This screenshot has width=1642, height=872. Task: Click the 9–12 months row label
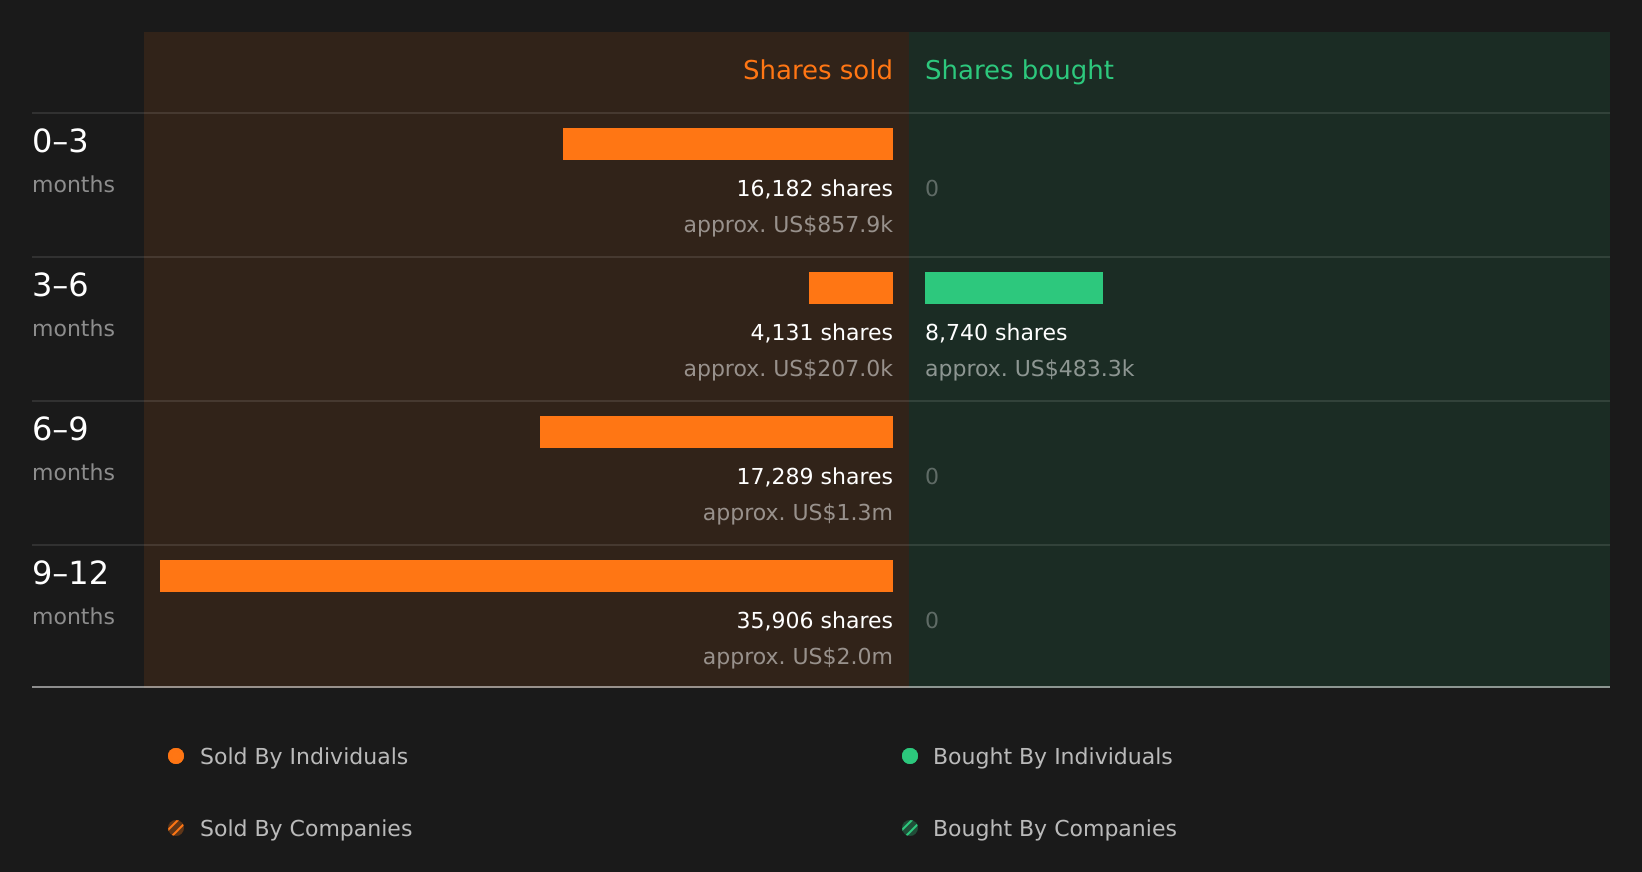pyautogui.click(x=73, y=593)
